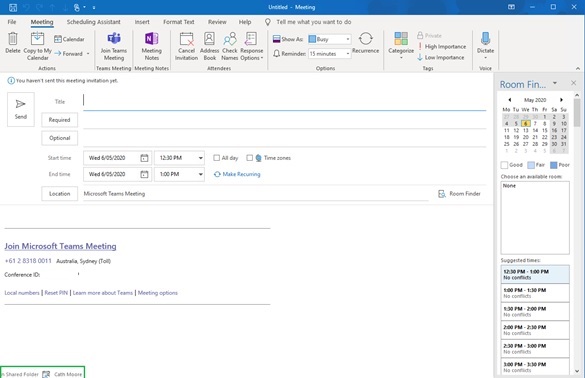Select suggested time 2:00 PM - 2:30 PM
This screenshot has width=585, height=378.
(535, 330)
